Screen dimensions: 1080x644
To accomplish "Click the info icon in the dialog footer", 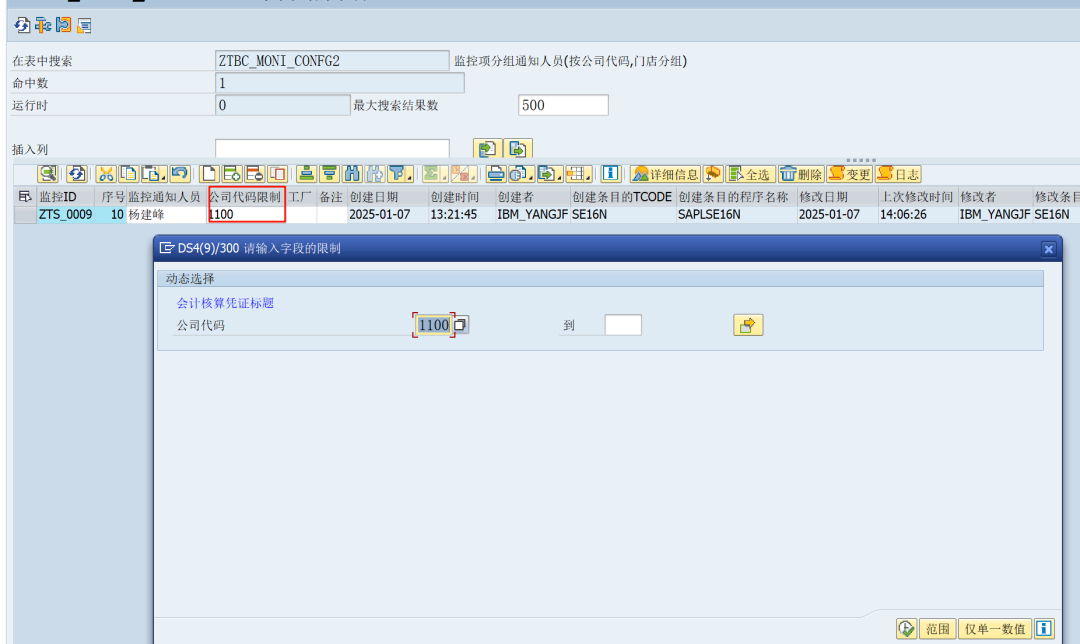I will pyautogui.click(x=1044, y=628).
